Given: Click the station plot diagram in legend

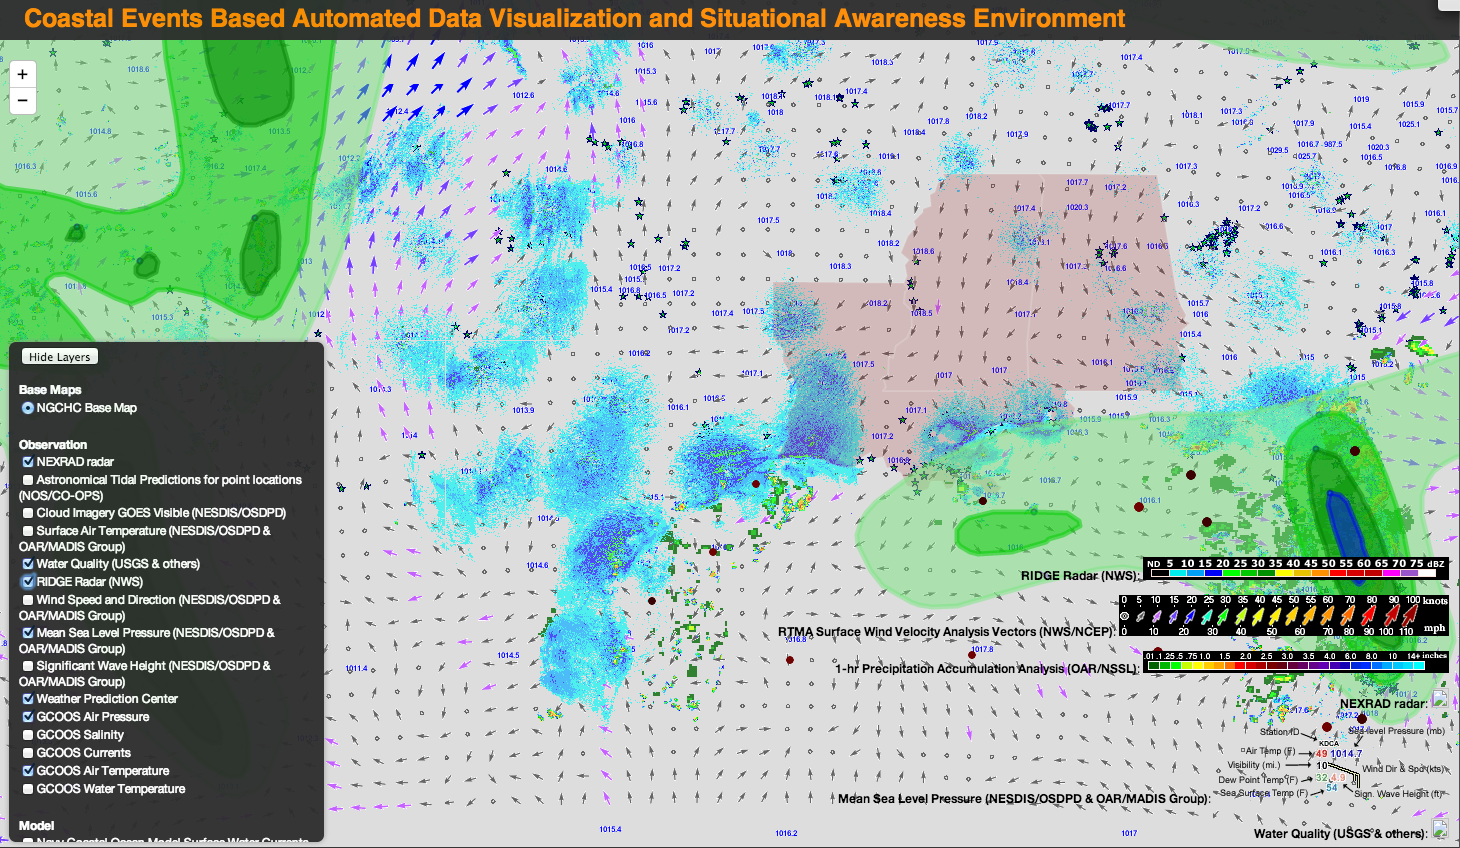Looking at the screenshot, I should pyautogui.click(x=1332, y=764).
